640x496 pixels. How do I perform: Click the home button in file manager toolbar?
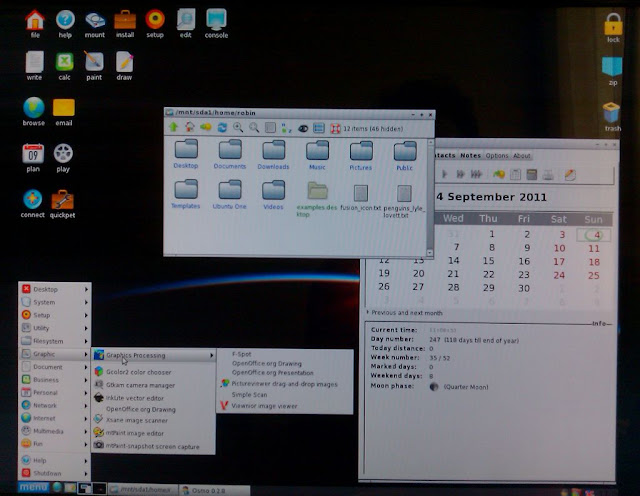pyautogui.click(x=190, y=127)
